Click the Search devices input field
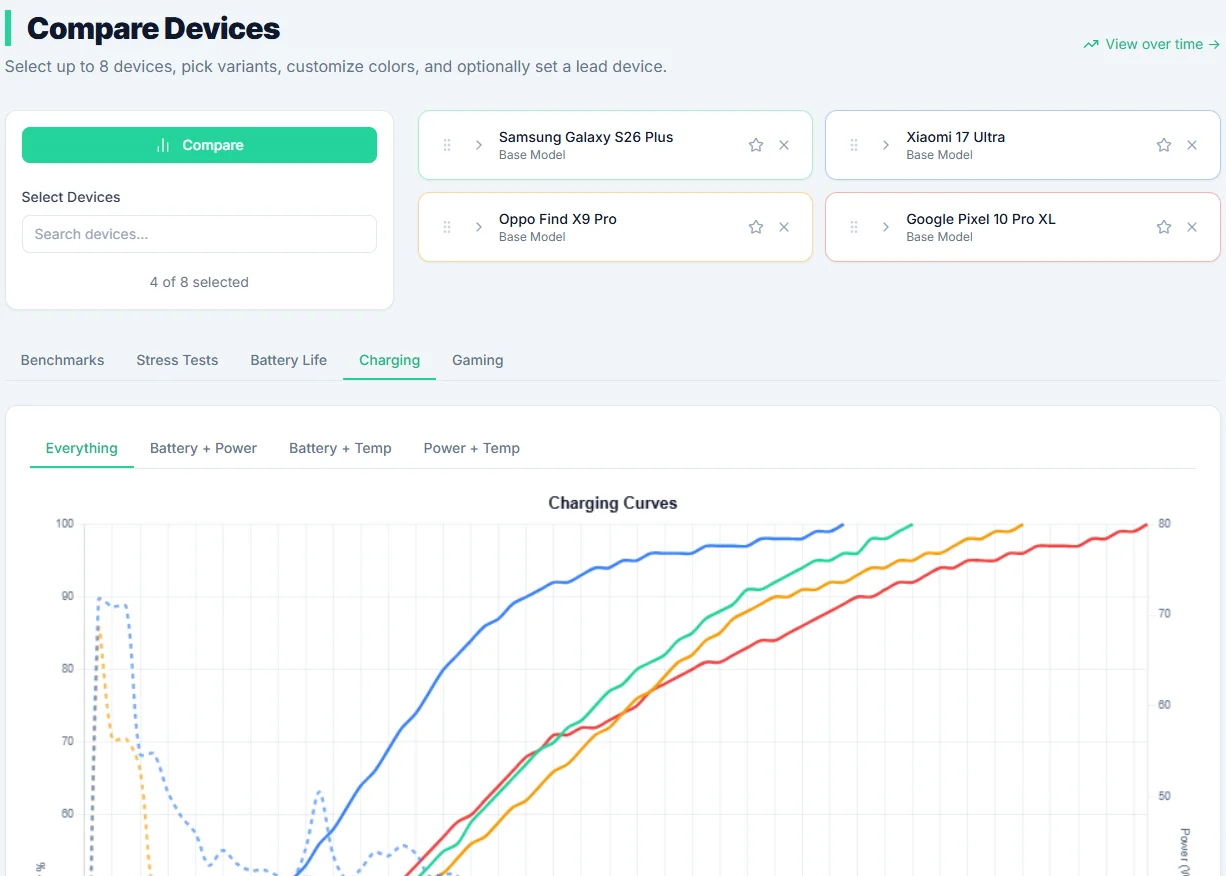Image resolution: width=1226 pixels, height=876 pixels. tap(199, 234)
